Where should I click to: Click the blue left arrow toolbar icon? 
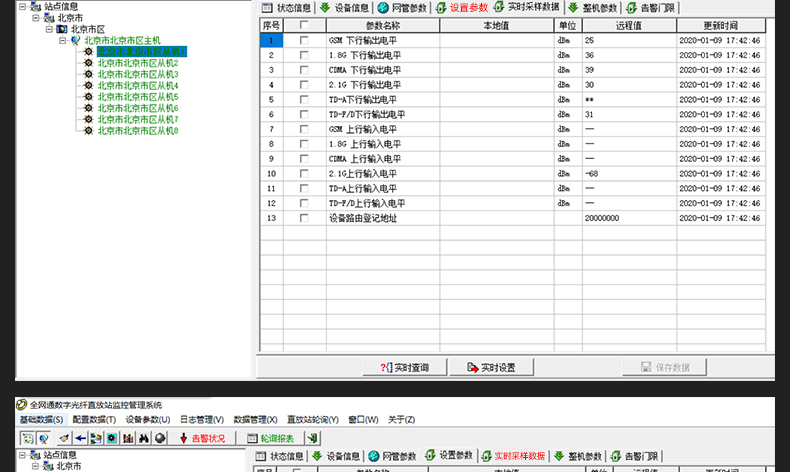click(80, 438)
